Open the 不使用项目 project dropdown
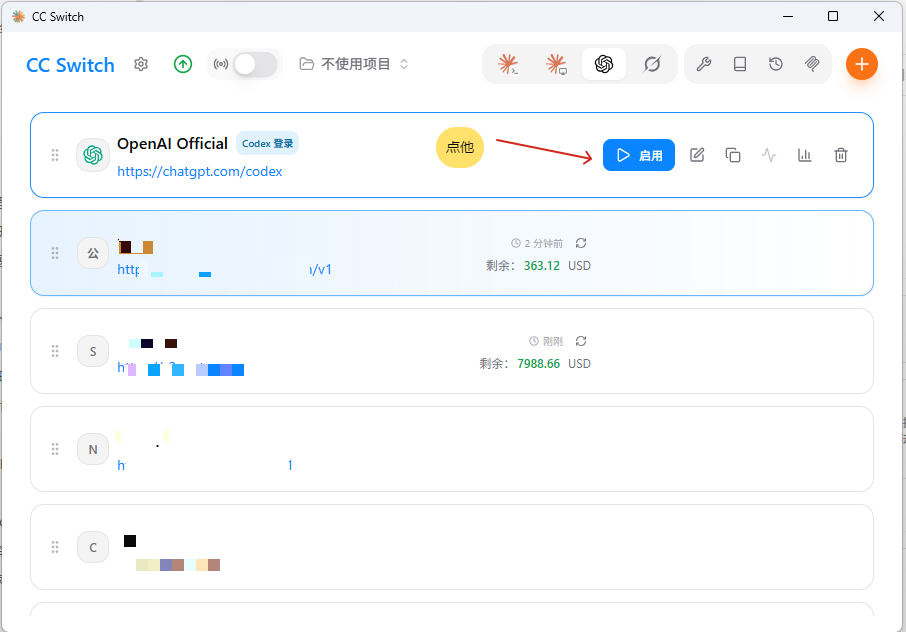Viewport: 906px width, 632px height. click(x=354, y=64)
